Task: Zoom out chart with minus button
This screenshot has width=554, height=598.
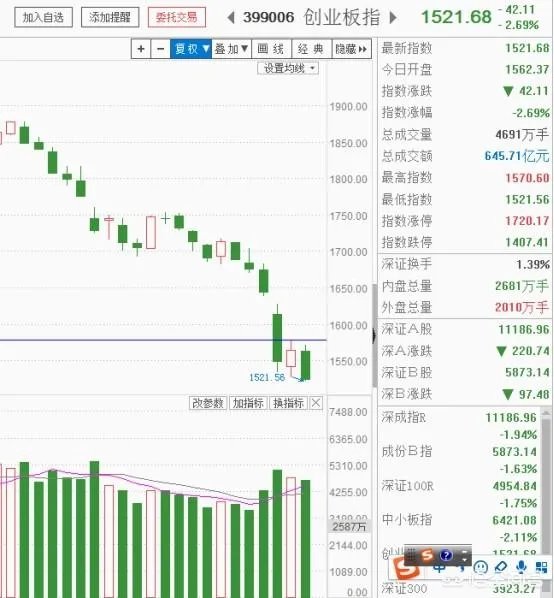Action: coord(161,49)
